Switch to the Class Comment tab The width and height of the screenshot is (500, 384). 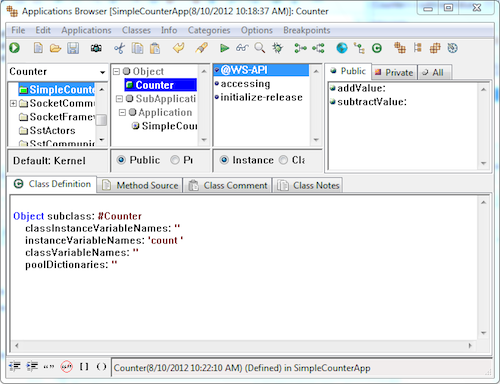pyautogui.click(x=228, y=185)
